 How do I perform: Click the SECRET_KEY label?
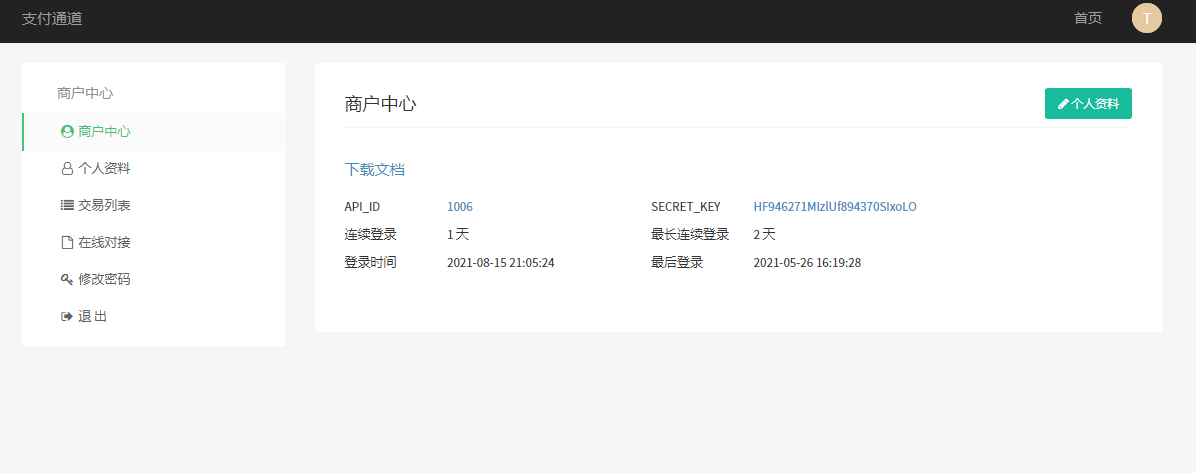(686, 207)
